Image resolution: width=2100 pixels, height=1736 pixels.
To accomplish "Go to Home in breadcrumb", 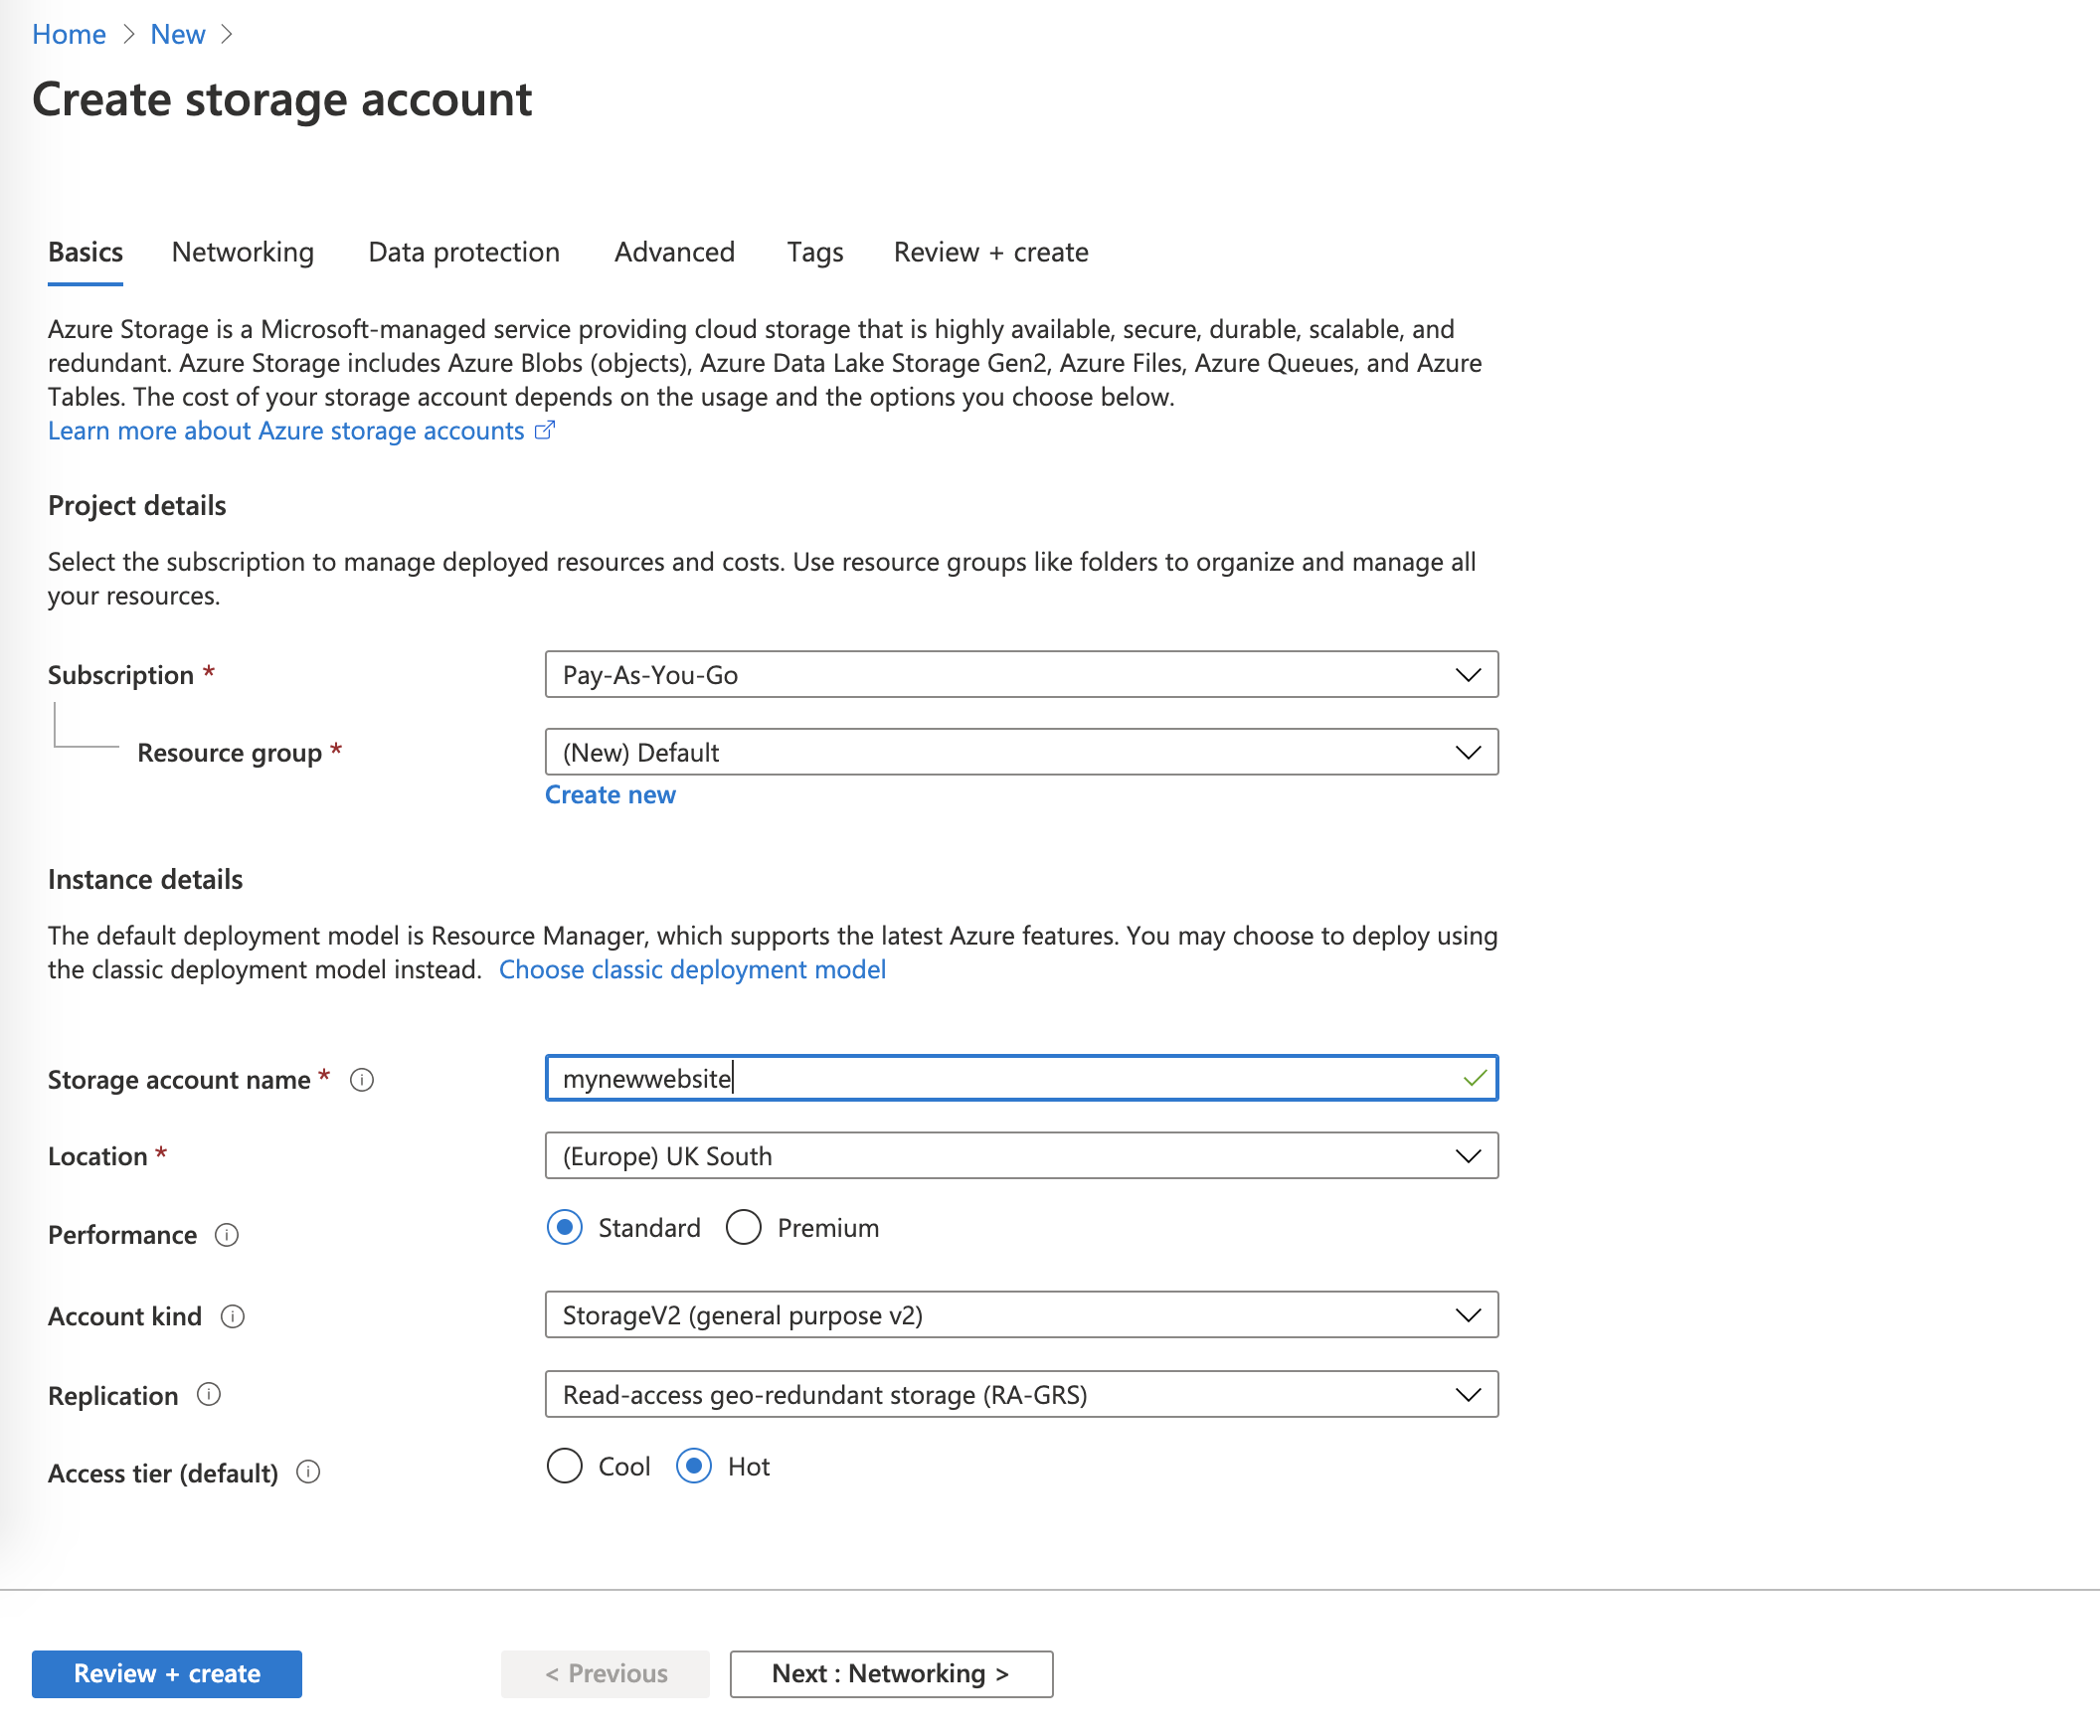I will tap(69, 34).
